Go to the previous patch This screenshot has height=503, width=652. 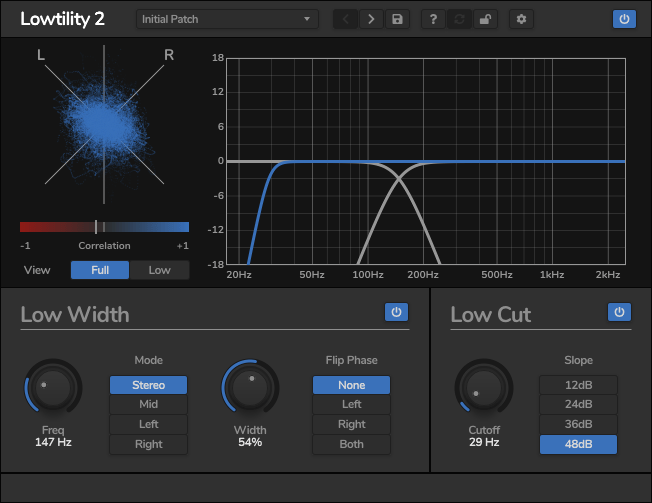tap(345, 19)
